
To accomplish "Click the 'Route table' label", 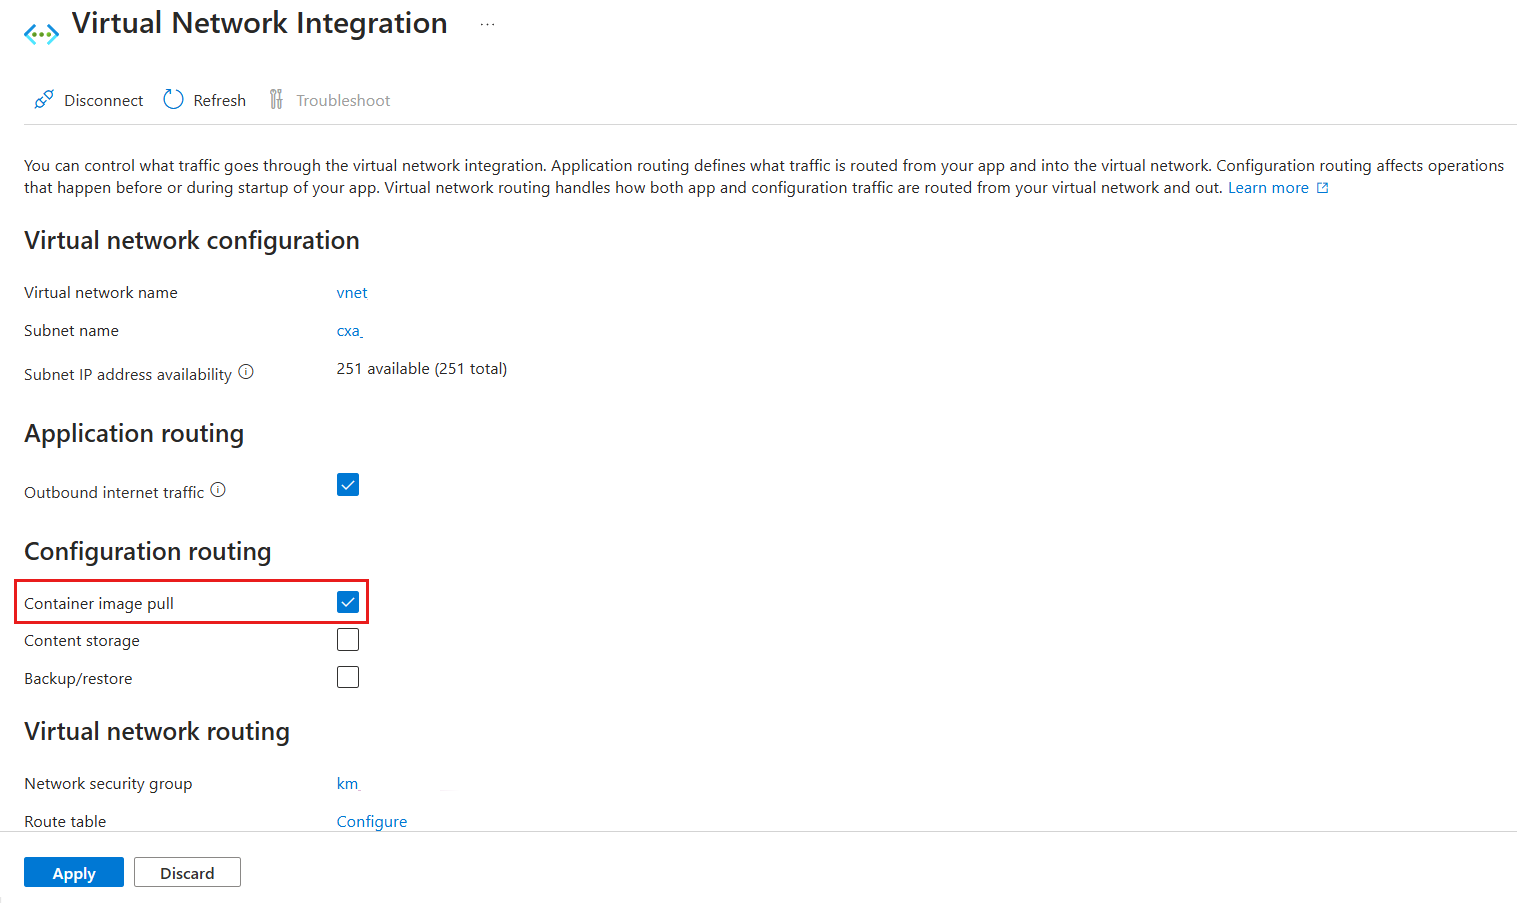I will tap(65, 821).
